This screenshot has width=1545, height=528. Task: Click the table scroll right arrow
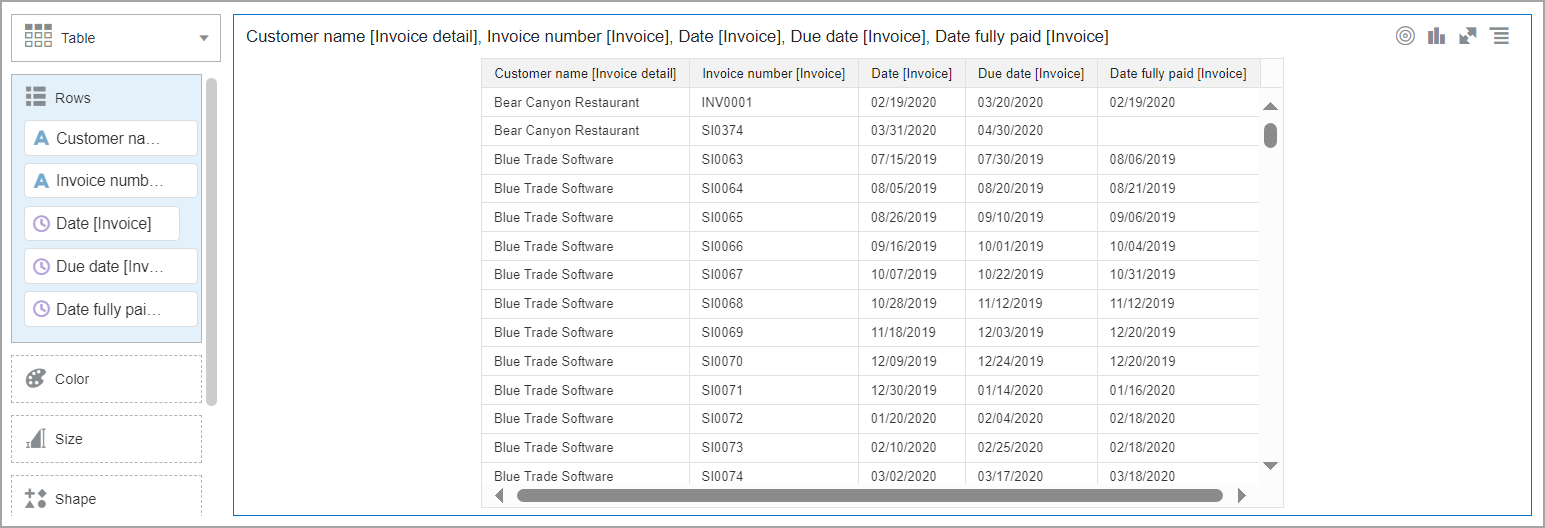[x=1242, y=495]
